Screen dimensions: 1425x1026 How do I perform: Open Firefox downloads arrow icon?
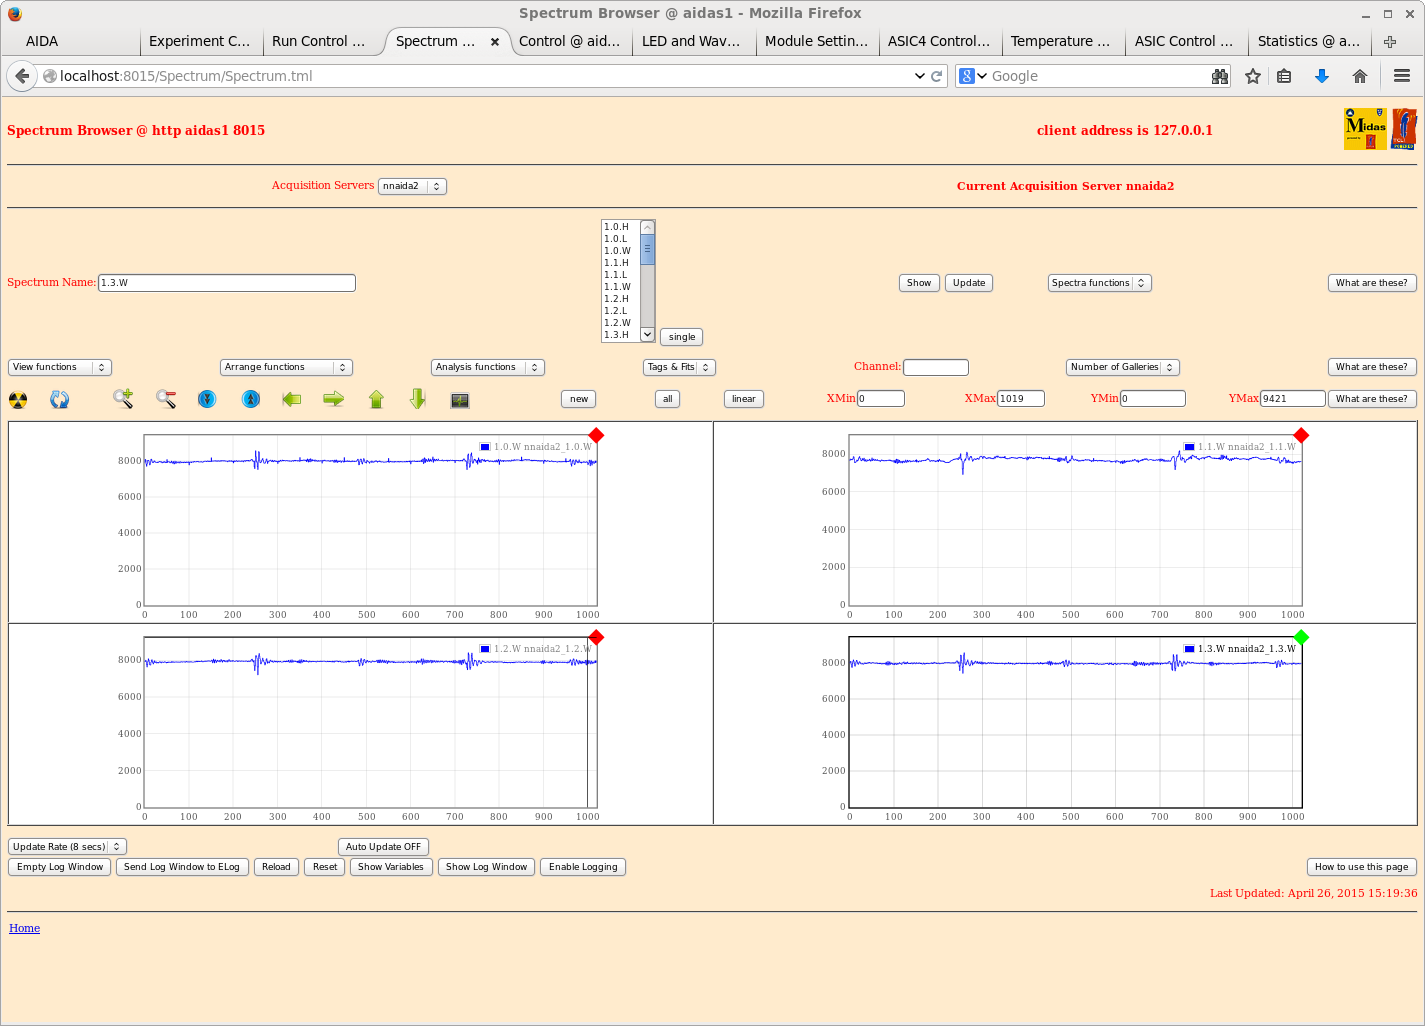[x=1321, y=76]
